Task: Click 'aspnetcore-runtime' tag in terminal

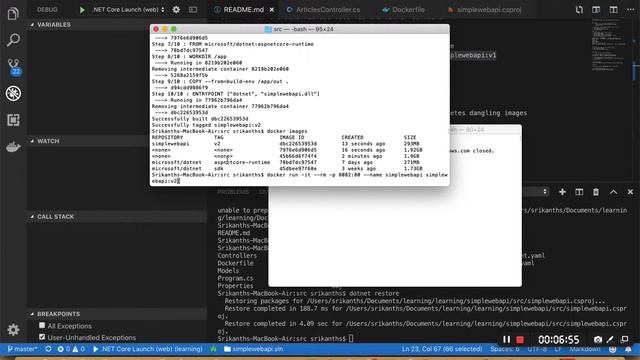Action: tap(242, 162)
